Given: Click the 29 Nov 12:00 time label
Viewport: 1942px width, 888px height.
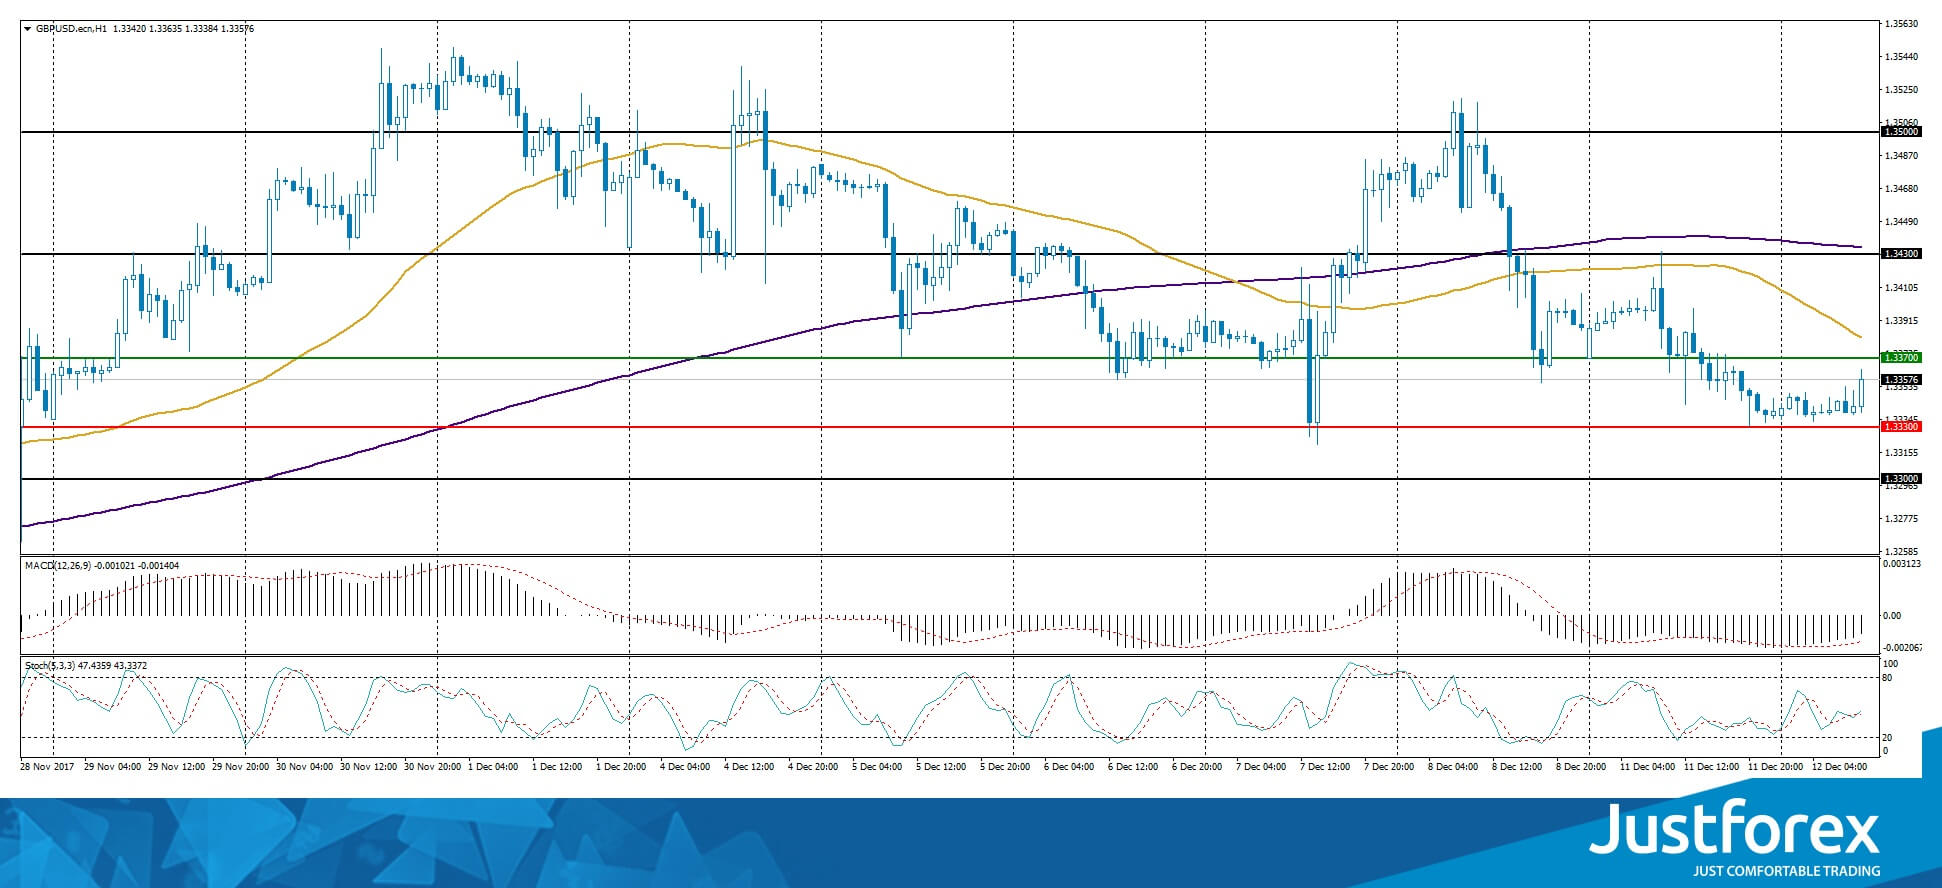Looking at the screenshot, I should [176, 767].
